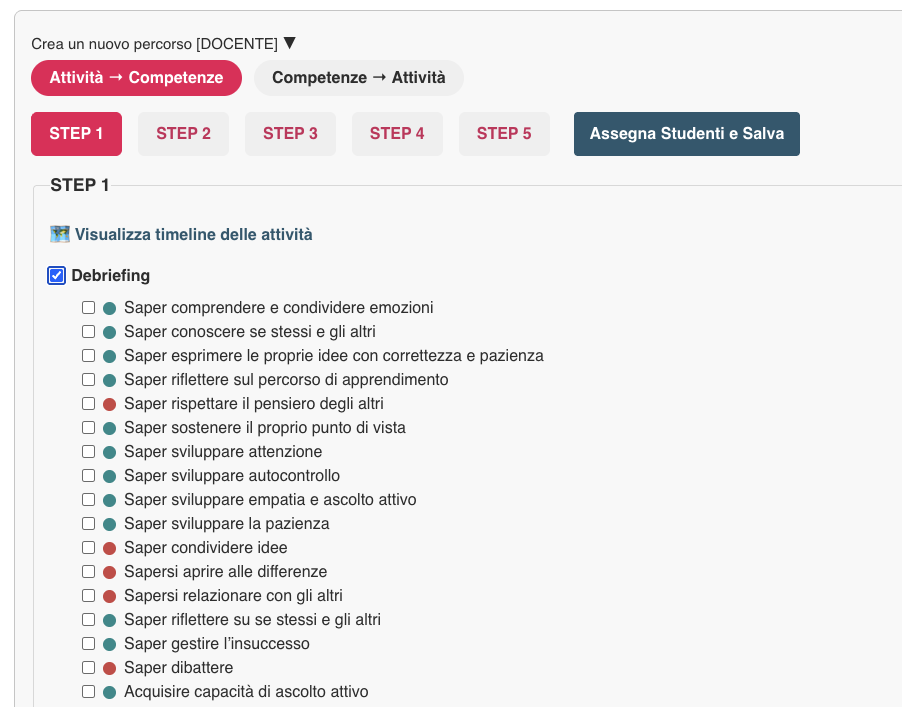The height and width of the screenshot is (707, 902).
Task: Switch to 'Competenze → Attività' mode
Action: click(x=358, y=78)
